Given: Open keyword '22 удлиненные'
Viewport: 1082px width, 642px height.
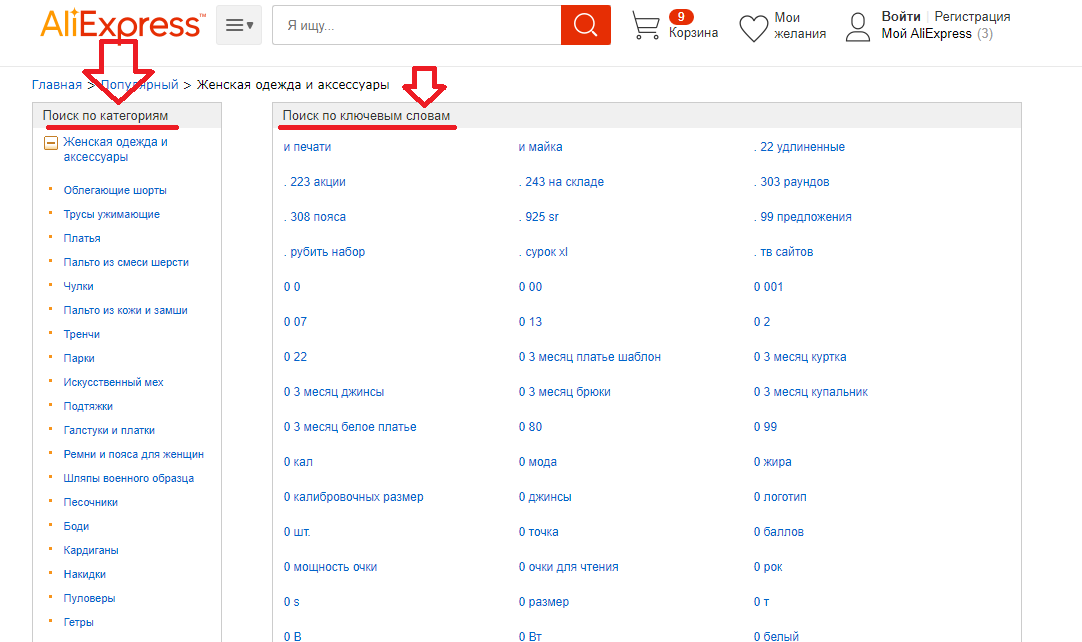Looking at the screenshot, I should pyautogui.click(x=799, y=147).
